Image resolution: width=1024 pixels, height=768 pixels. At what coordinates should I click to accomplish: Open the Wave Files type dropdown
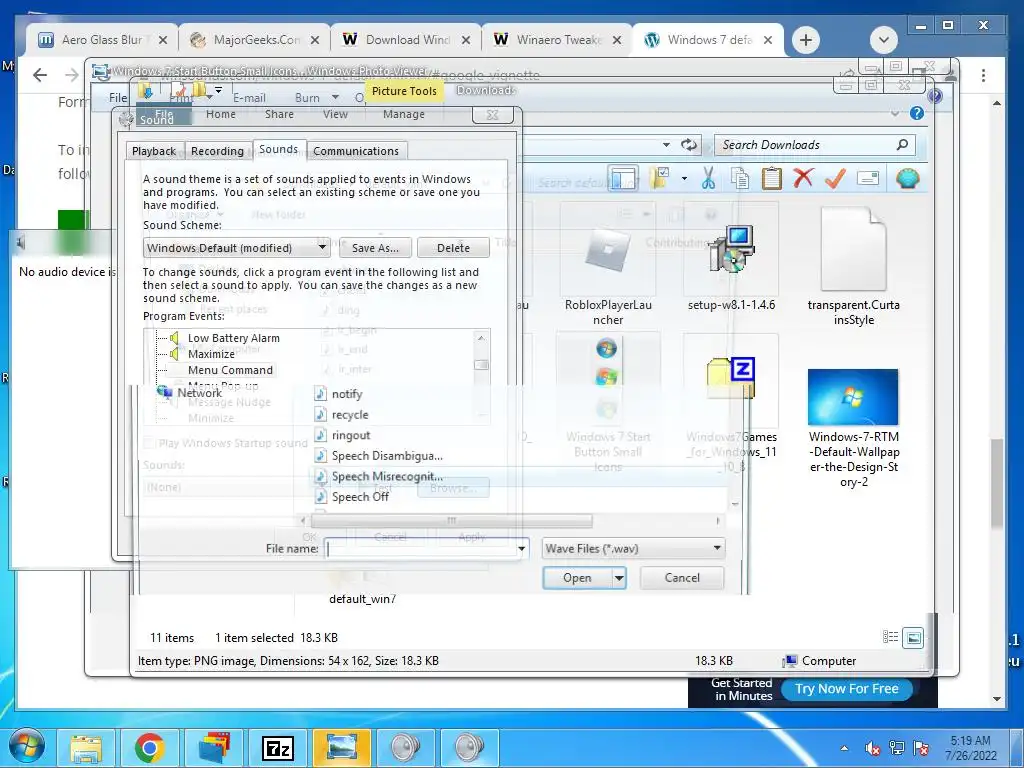[x=633, y=549]
